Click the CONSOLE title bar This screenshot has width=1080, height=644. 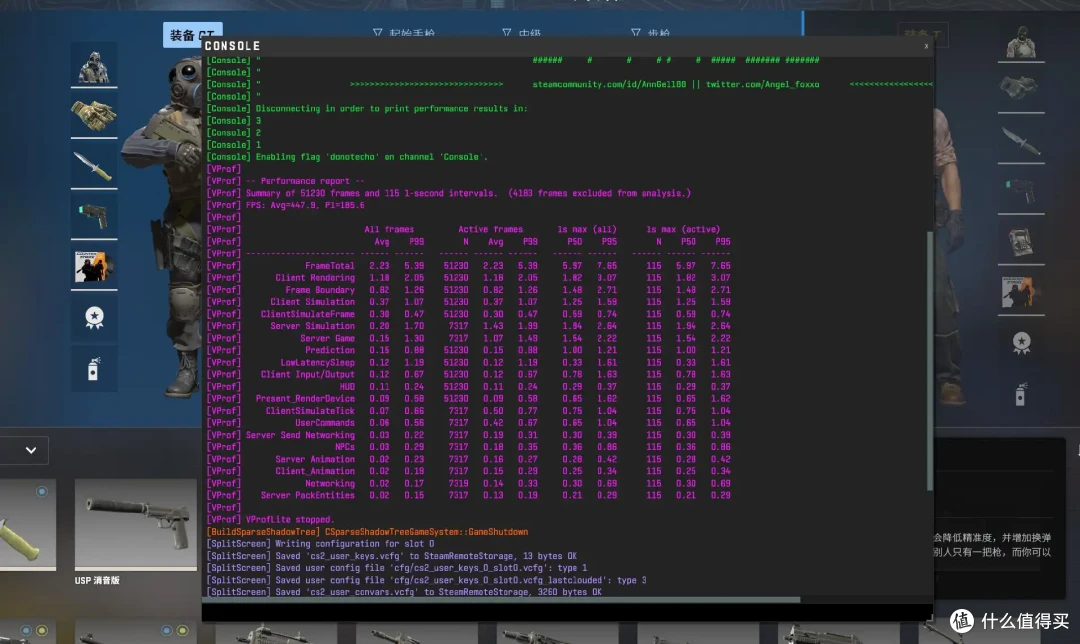567,46
